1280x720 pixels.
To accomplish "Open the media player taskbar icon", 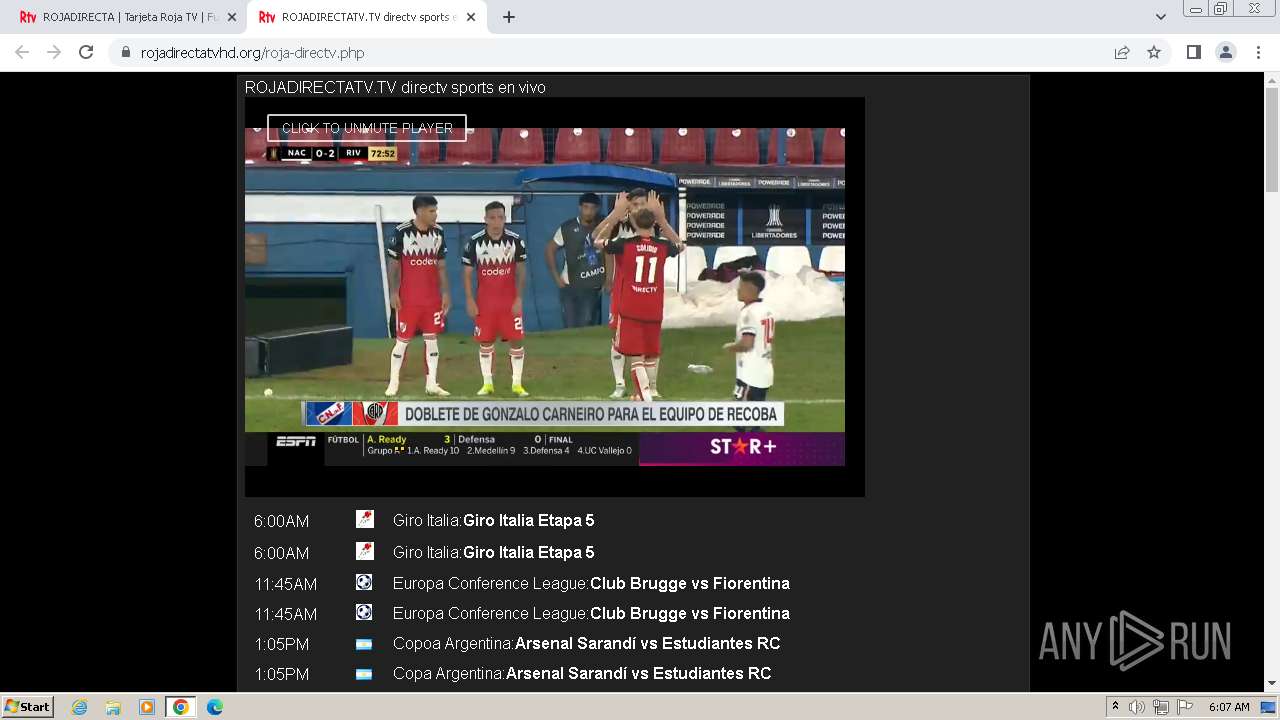I will [147, 707].
